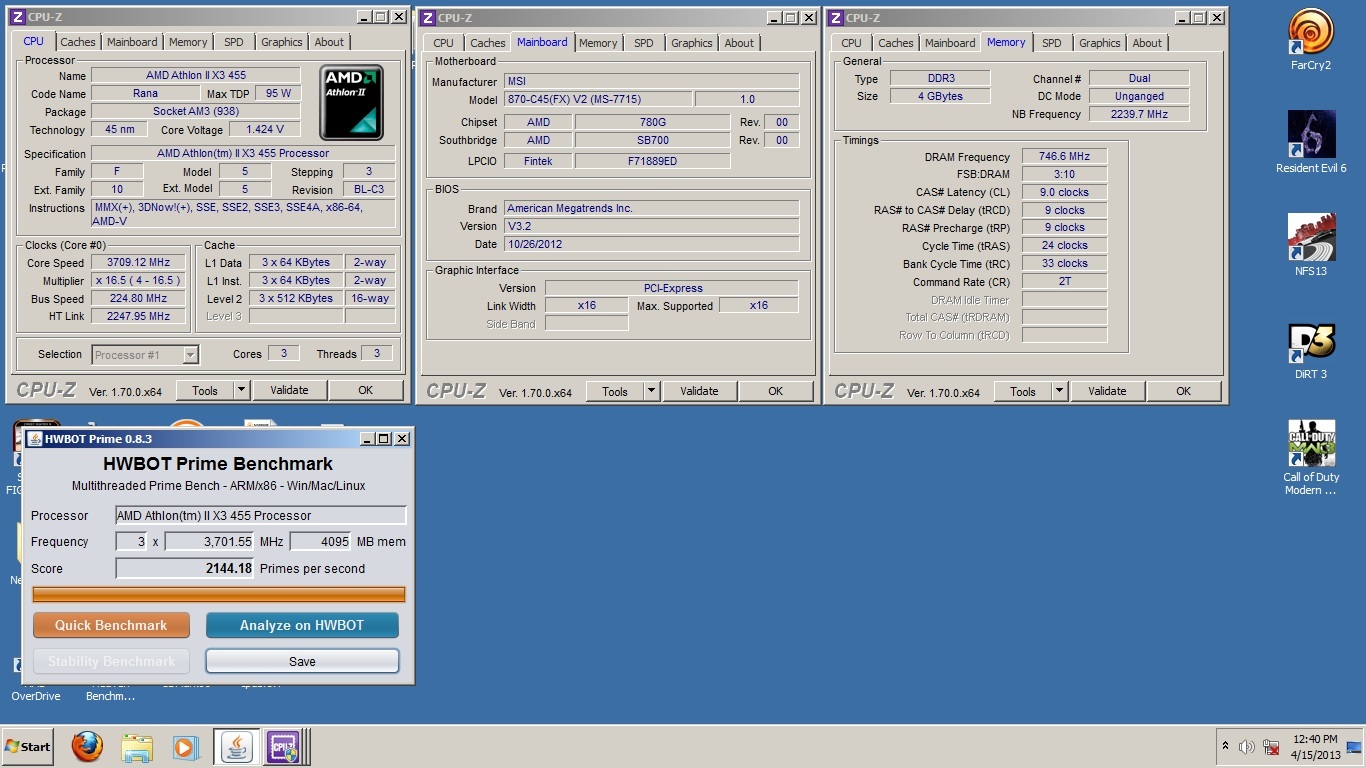Click Tools button in the first CPU-Z window

(205, 390)
